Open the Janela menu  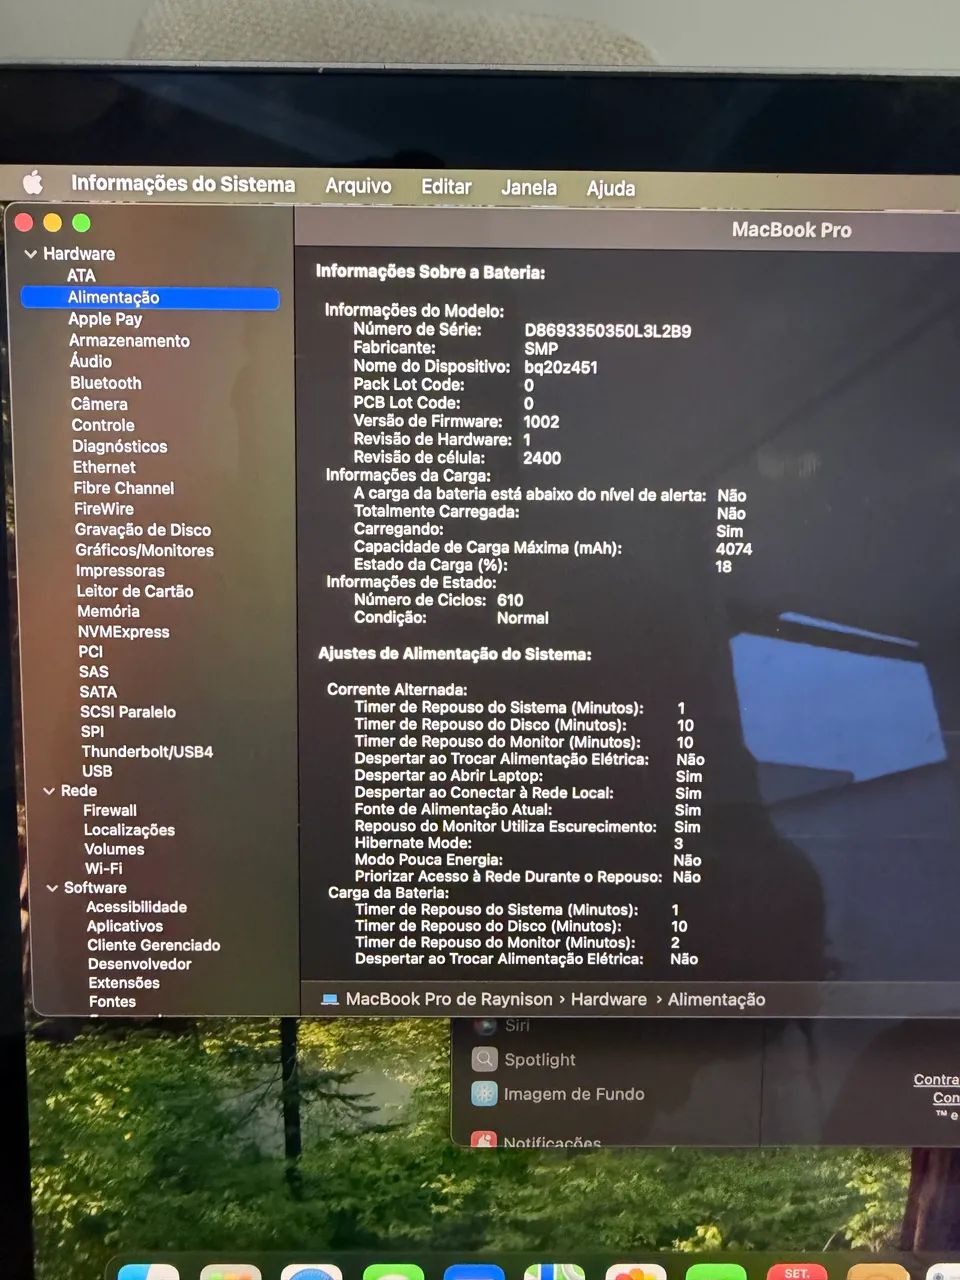529,187
